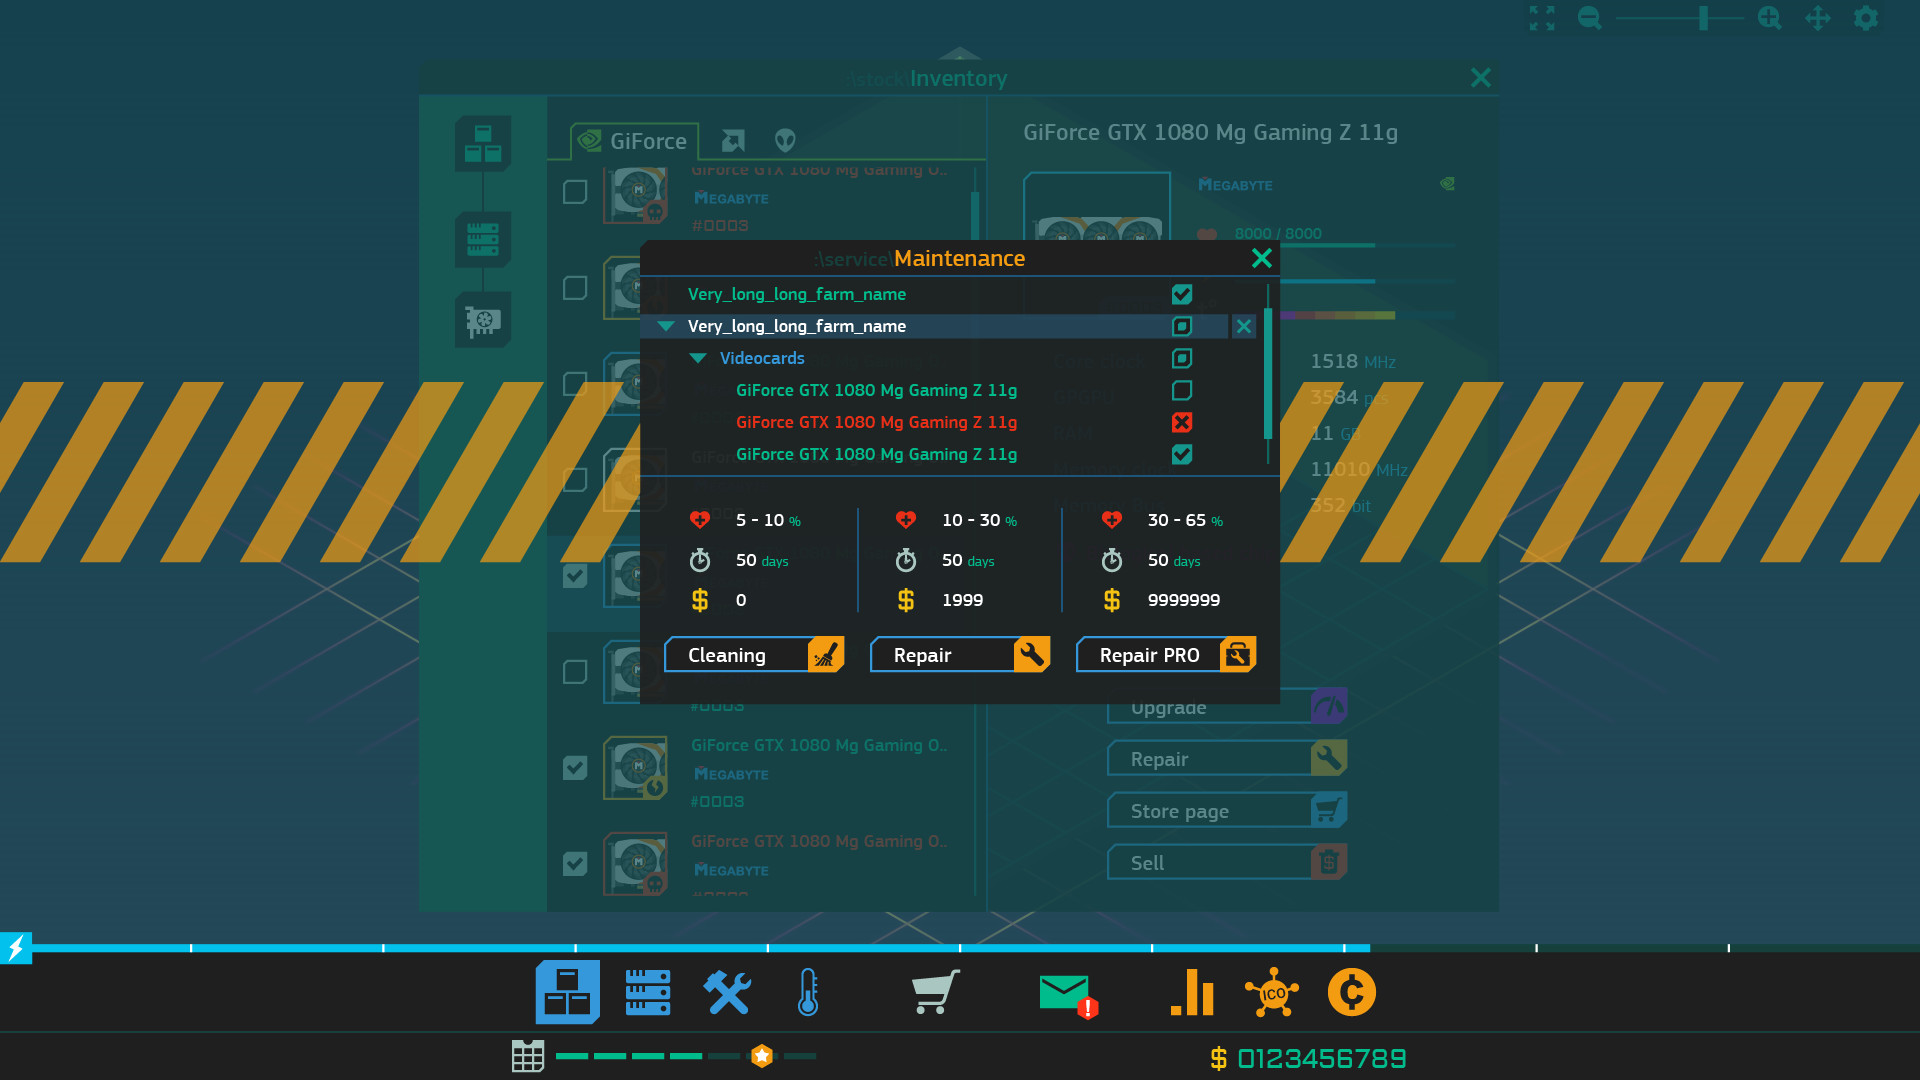This screenshot has height=1080, width=1920.
Task: Select the tools icon in the taskbar
Action: 727,992
